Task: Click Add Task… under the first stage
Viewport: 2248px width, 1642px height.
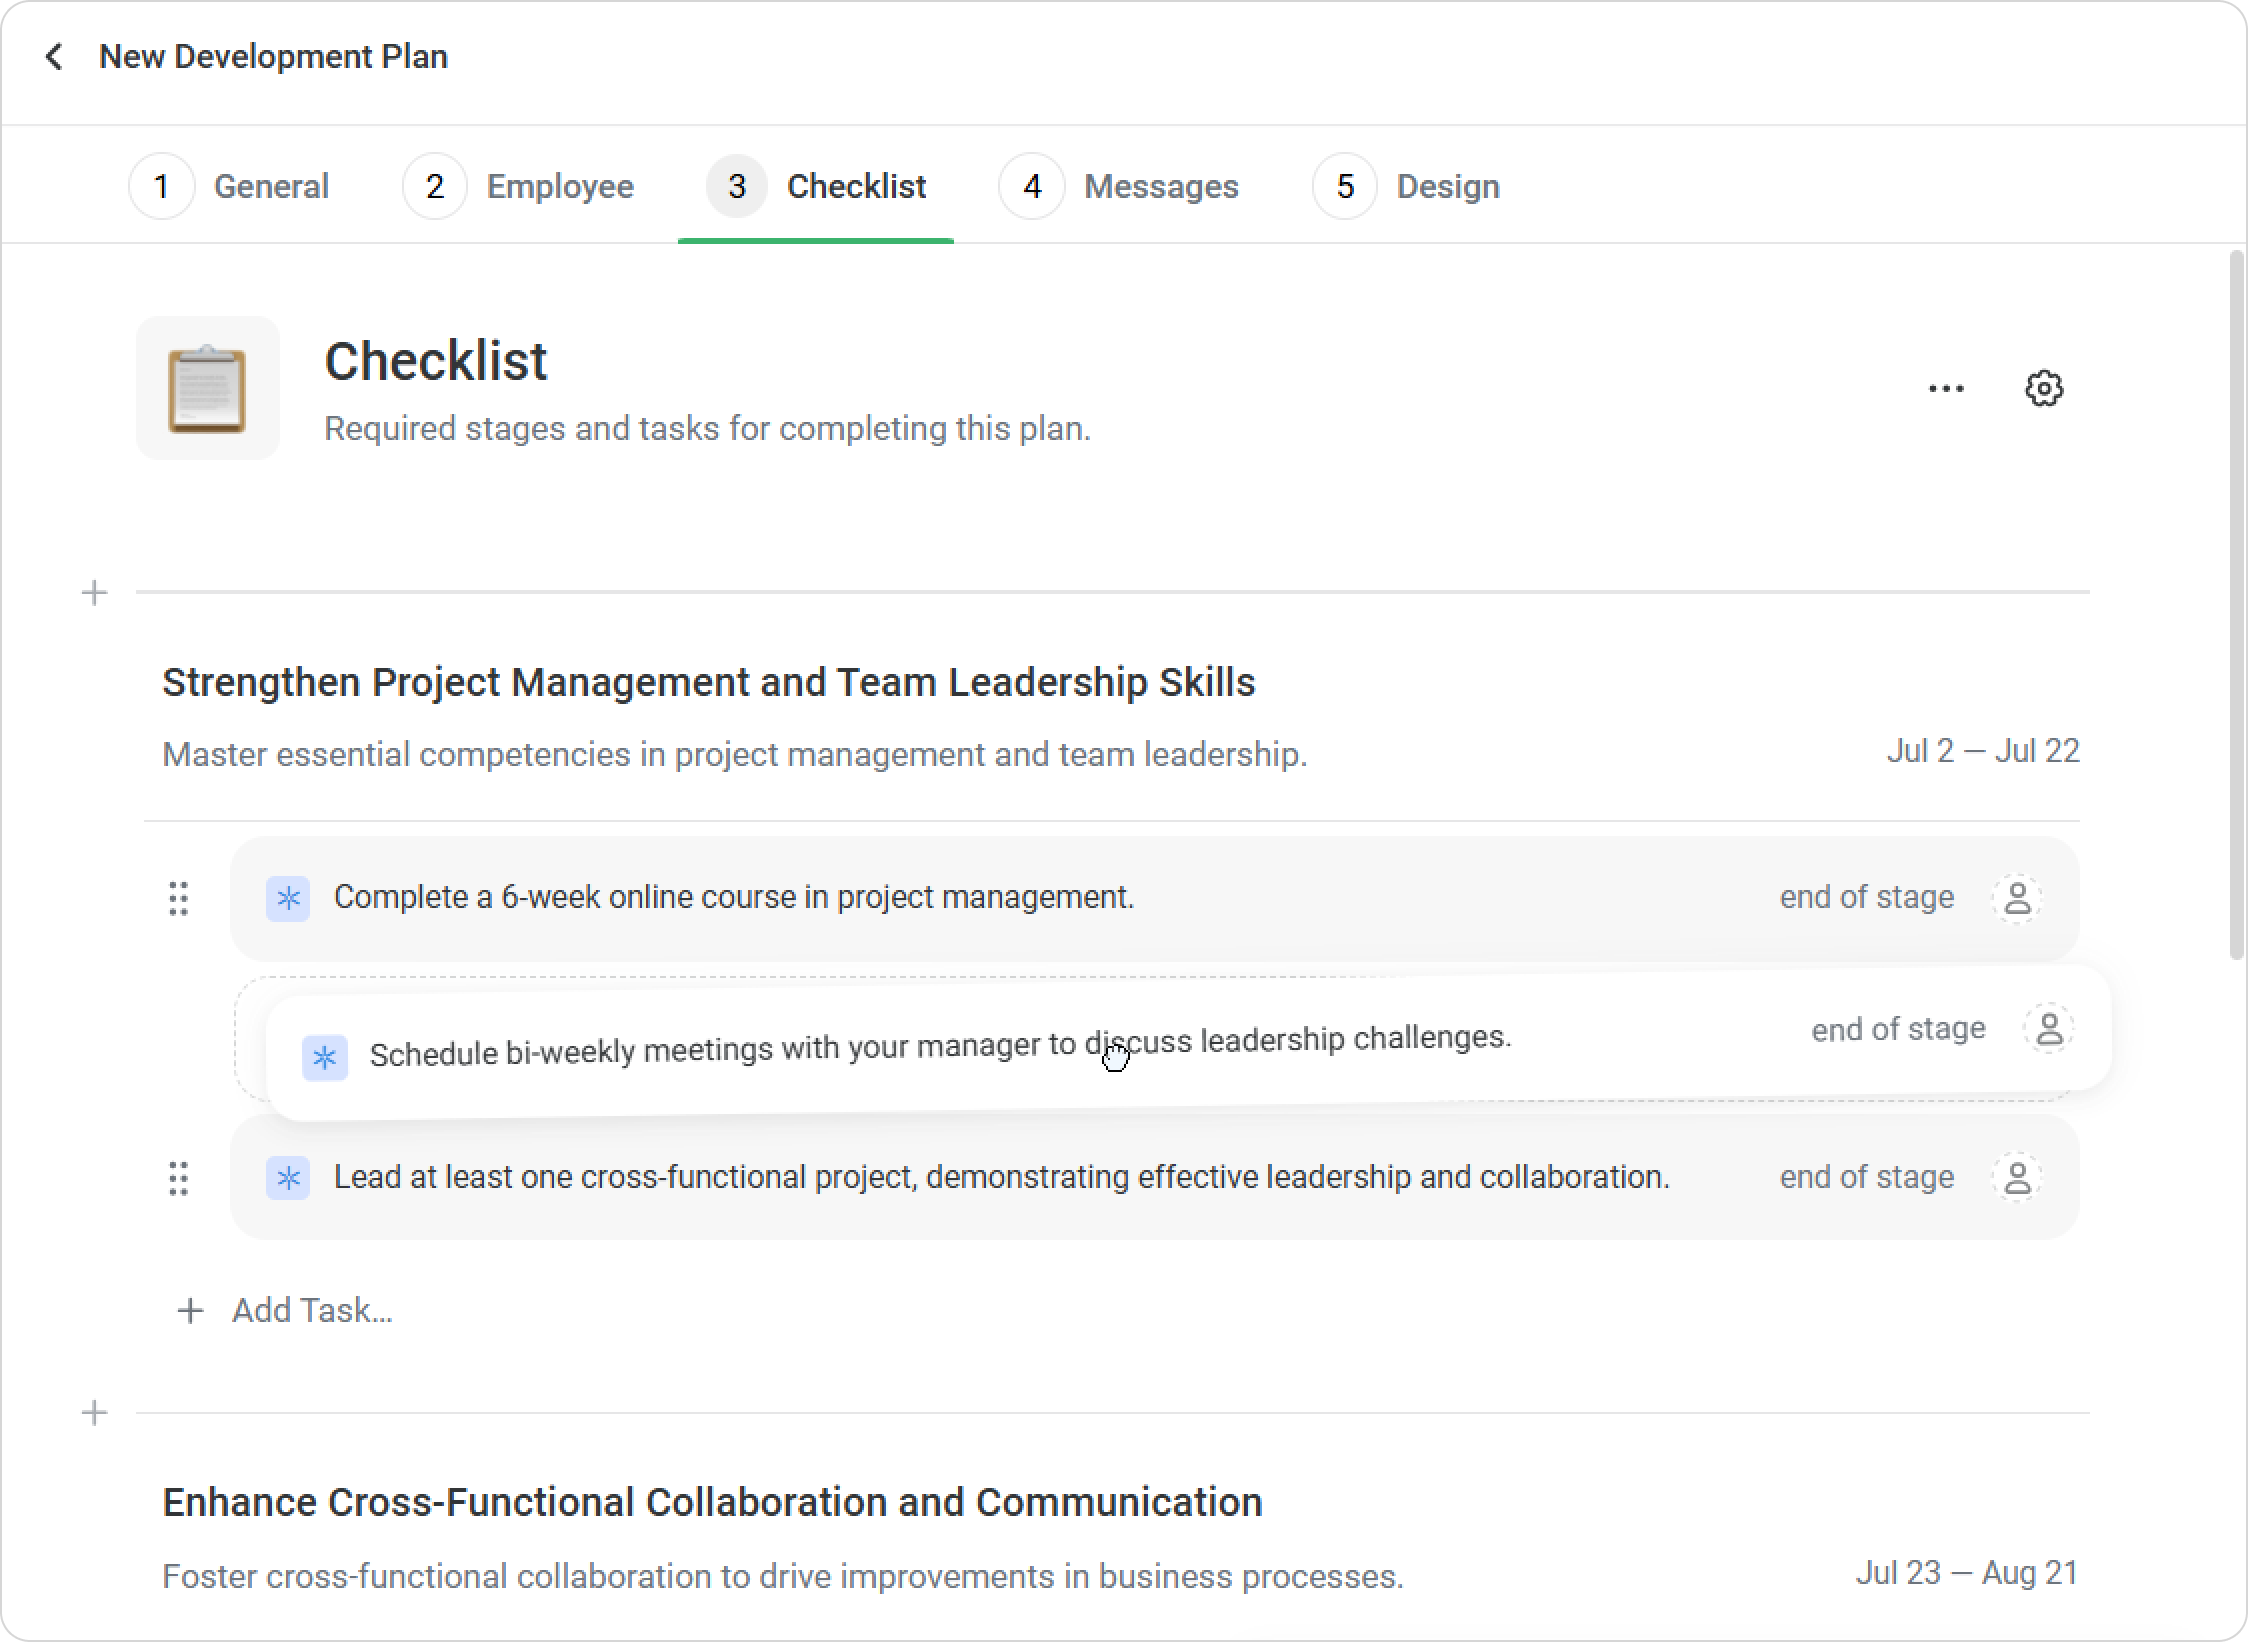Action: point(284,1310)
